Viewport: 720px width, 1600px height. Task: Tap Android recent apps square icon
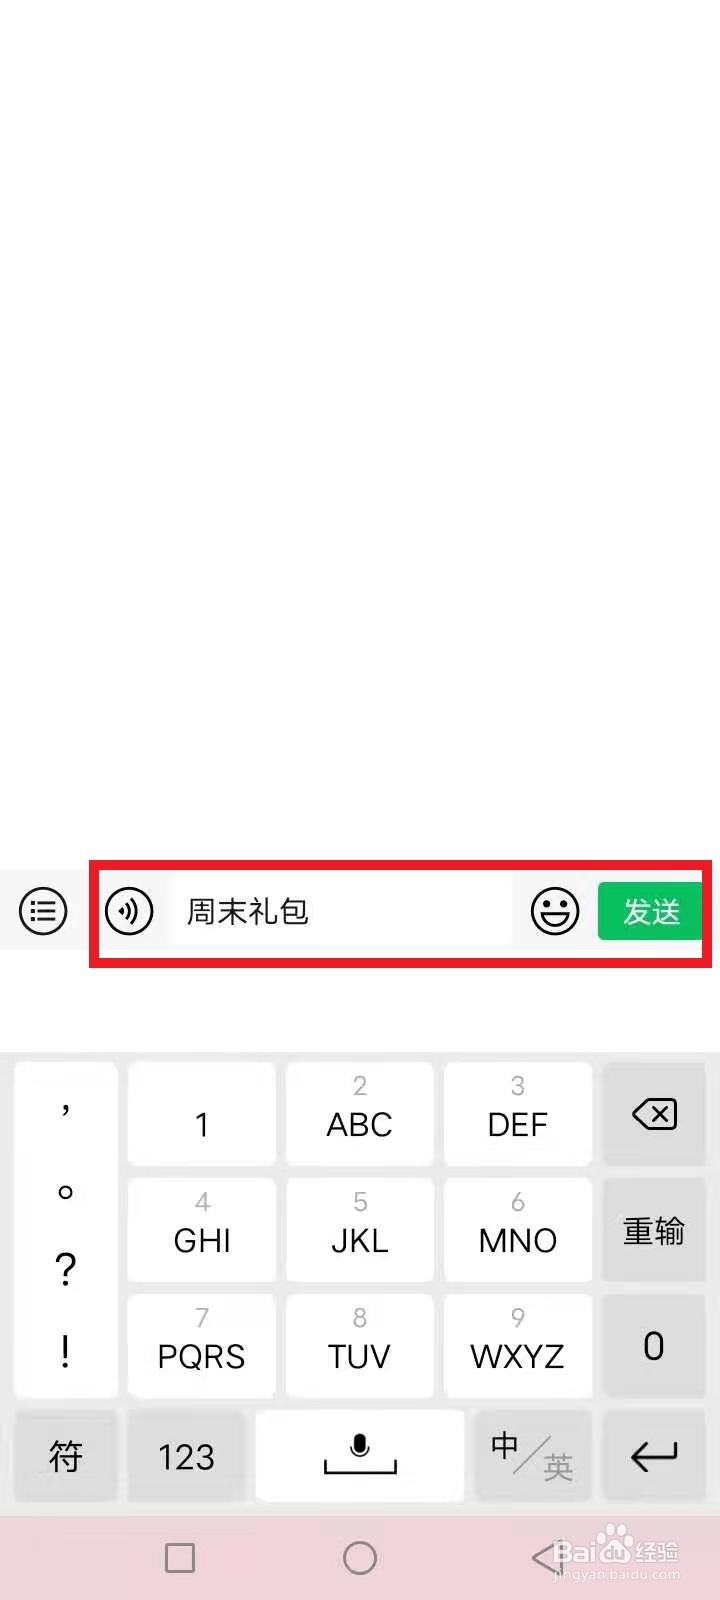pyautogui.click(x=180, y=1557)
